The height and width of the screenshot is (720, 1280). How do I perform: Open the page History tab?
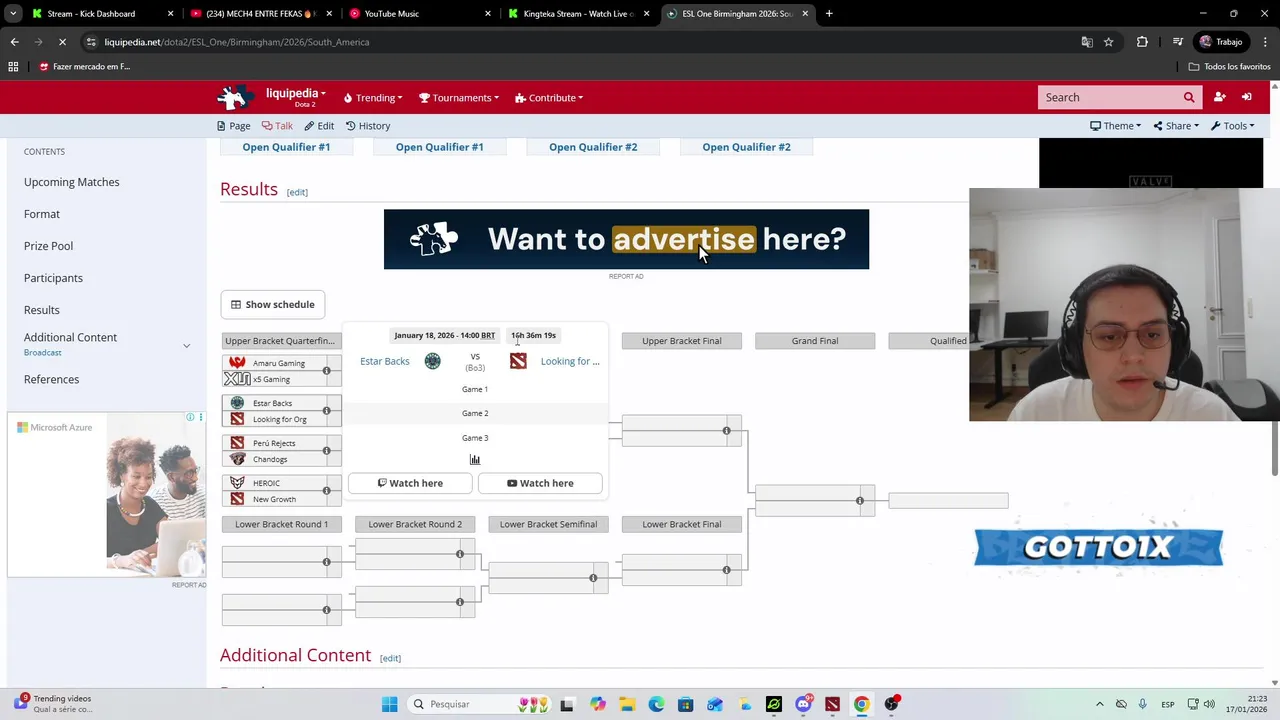(368, 126)
